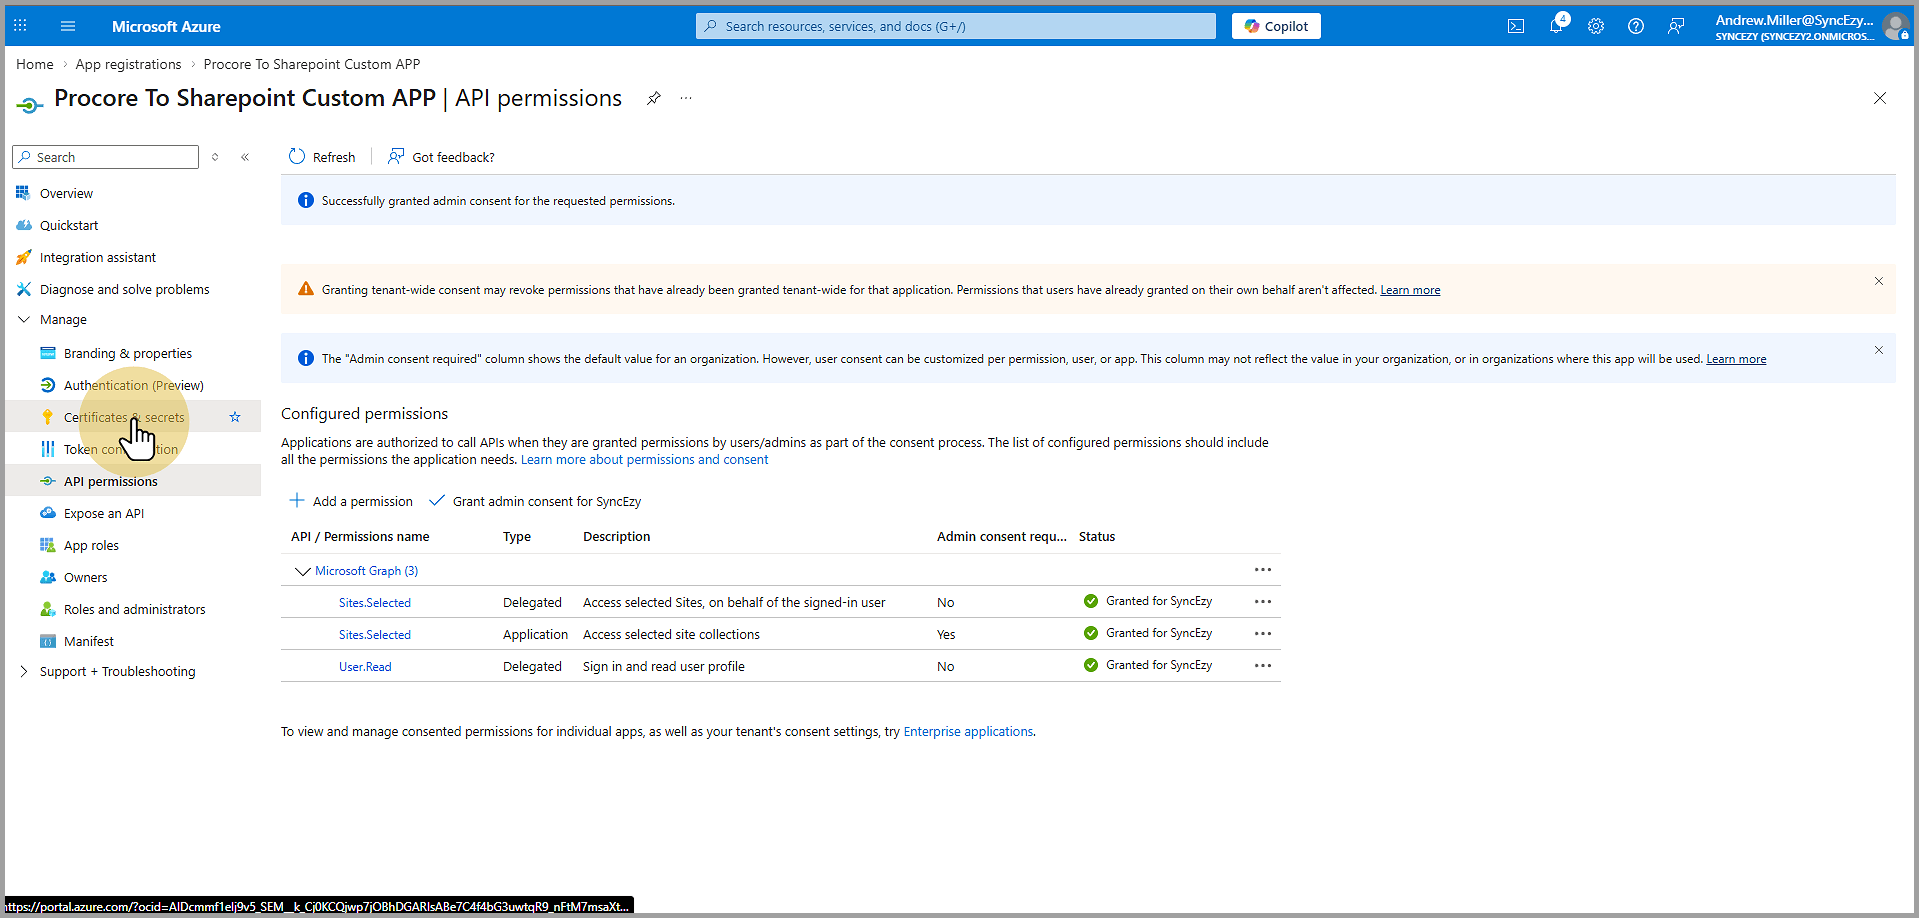Open the notifications bell

click(x=1556, y=27)
